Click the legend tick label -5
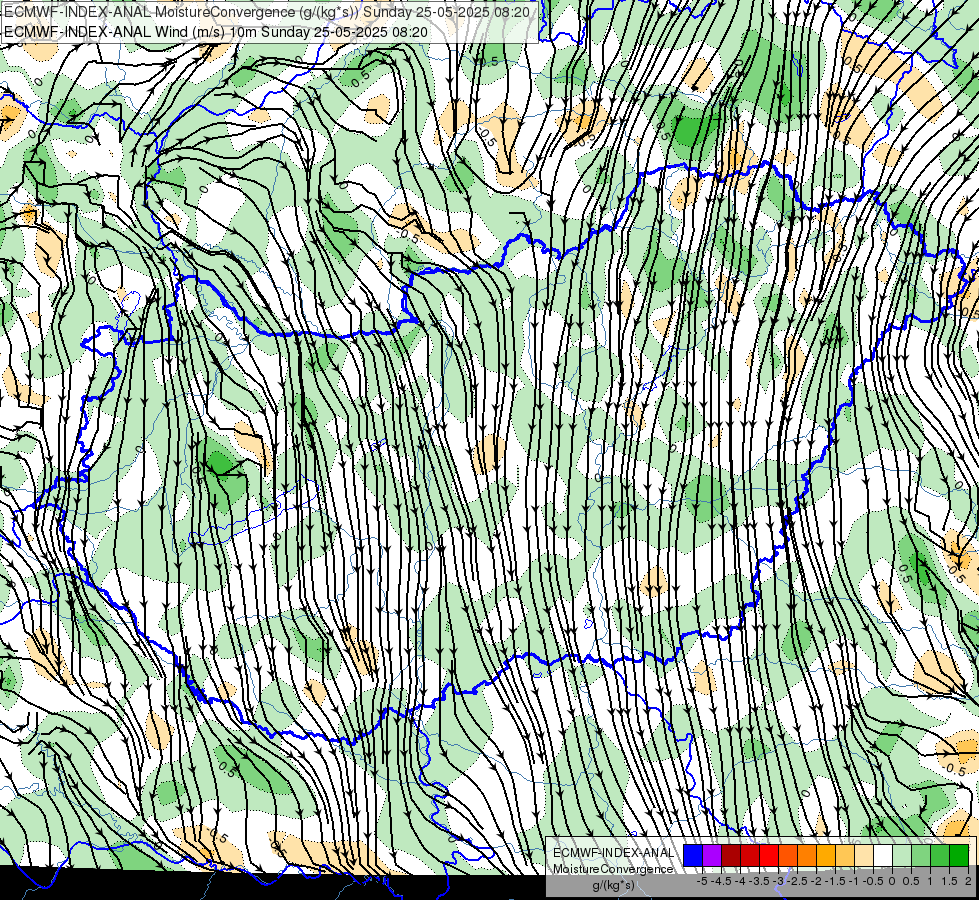The image size is (979, 900). (702, 881)
